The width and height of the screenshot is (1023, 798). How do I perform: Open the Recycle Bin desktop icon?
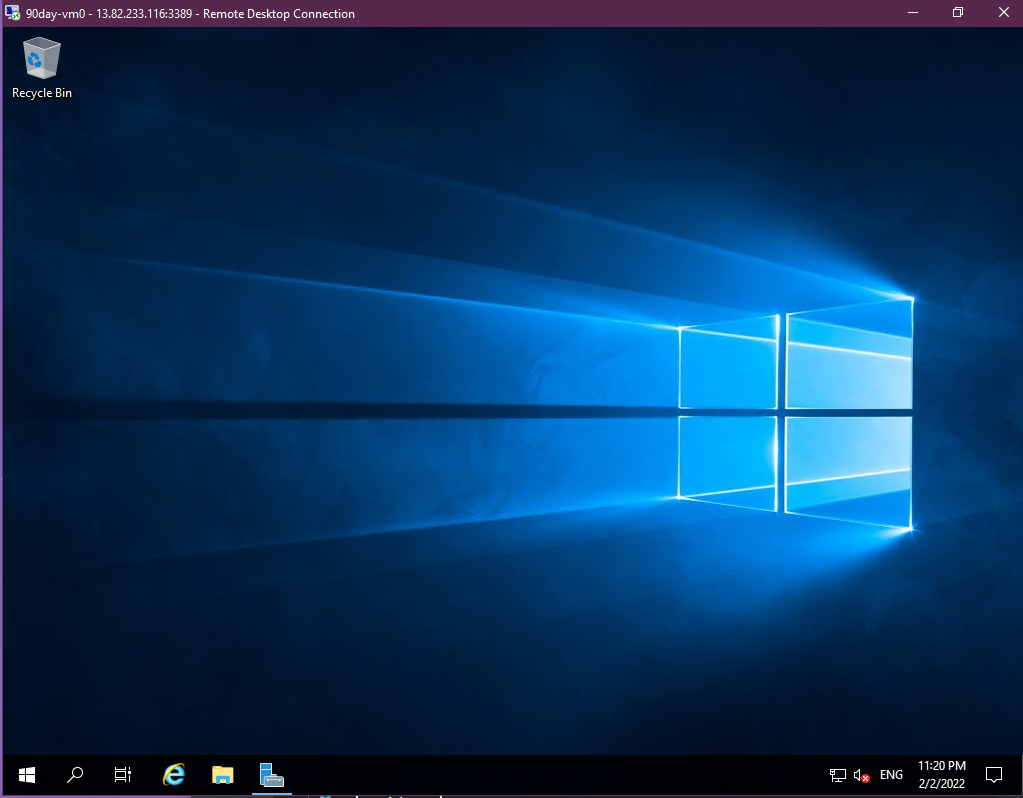pyautogui.click(x=41, y=59)
